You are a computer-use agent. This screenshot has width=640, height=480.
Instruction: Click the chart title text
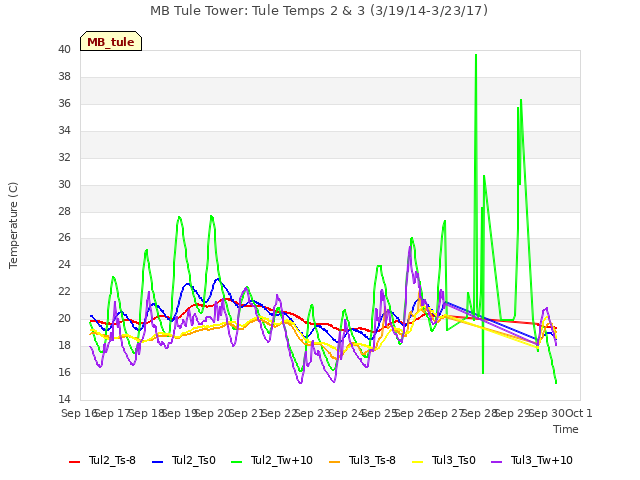point(319,11)
